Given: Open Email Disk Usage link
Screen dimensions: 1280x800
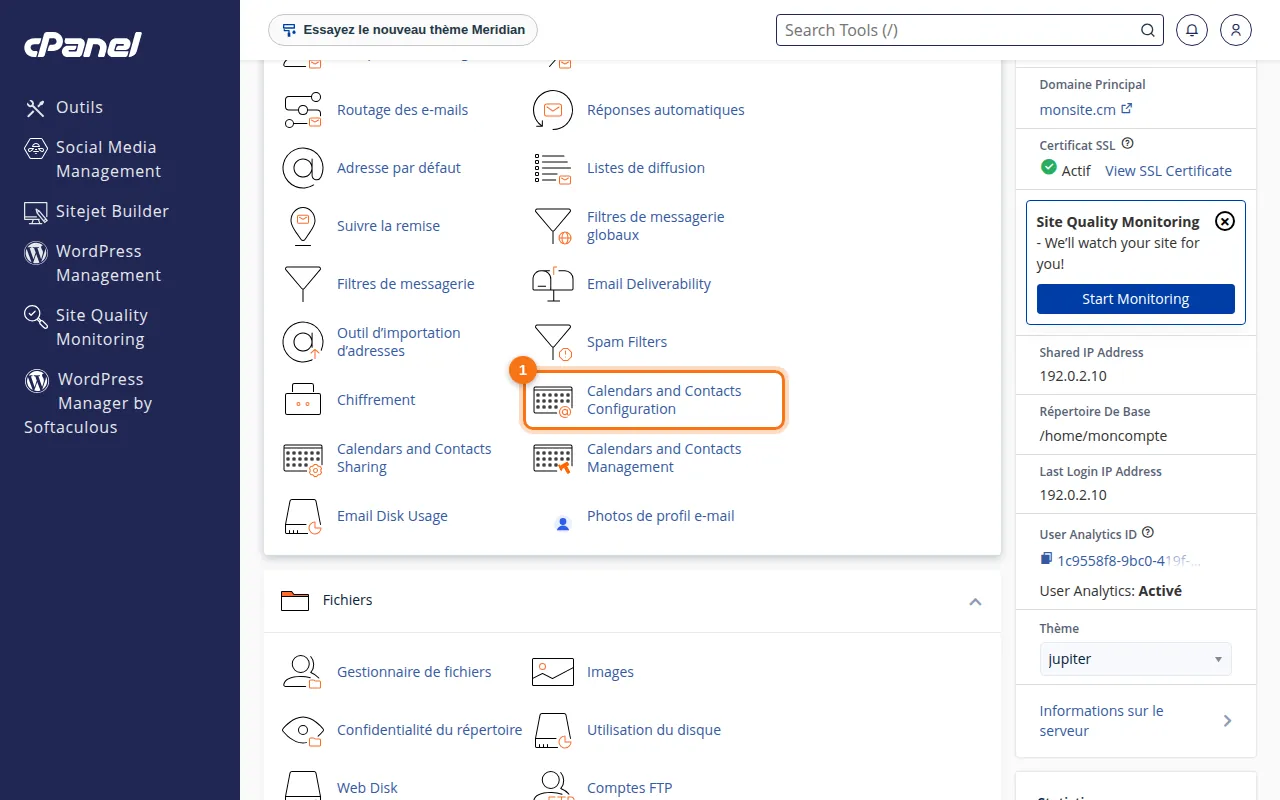Looking at the screenshot, I should coord(392,516).
